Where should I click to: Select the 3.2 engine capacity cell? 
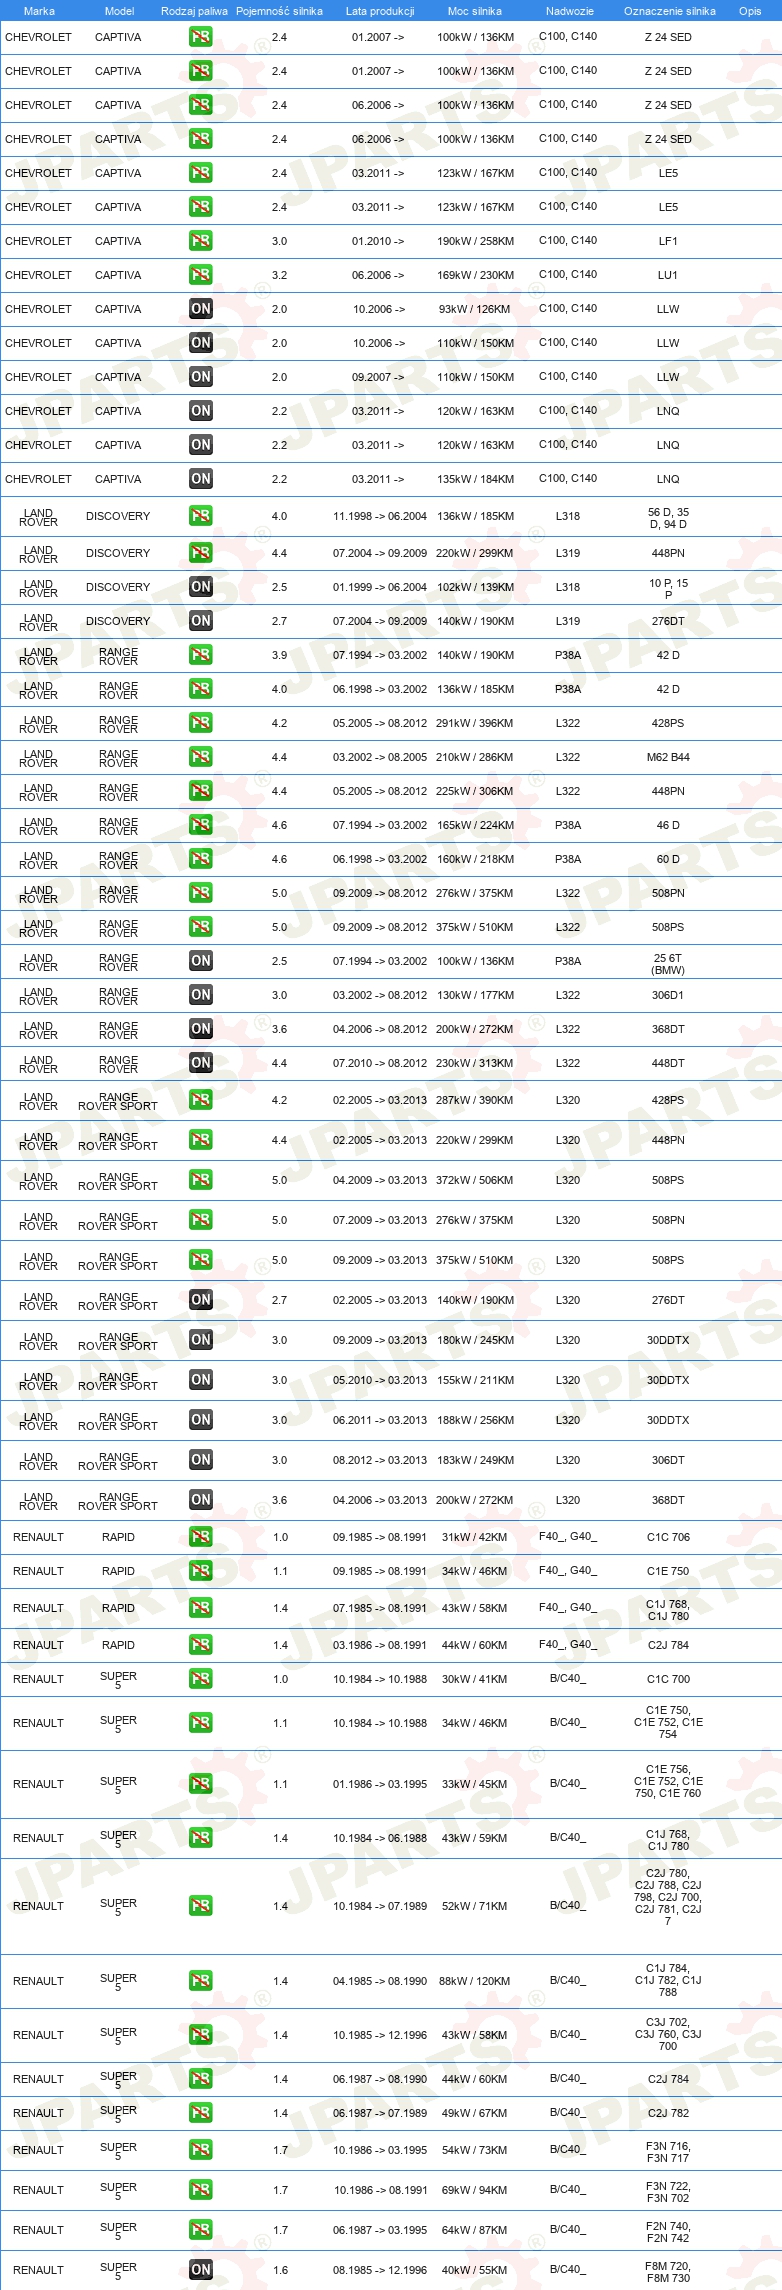tap(279, 275)
